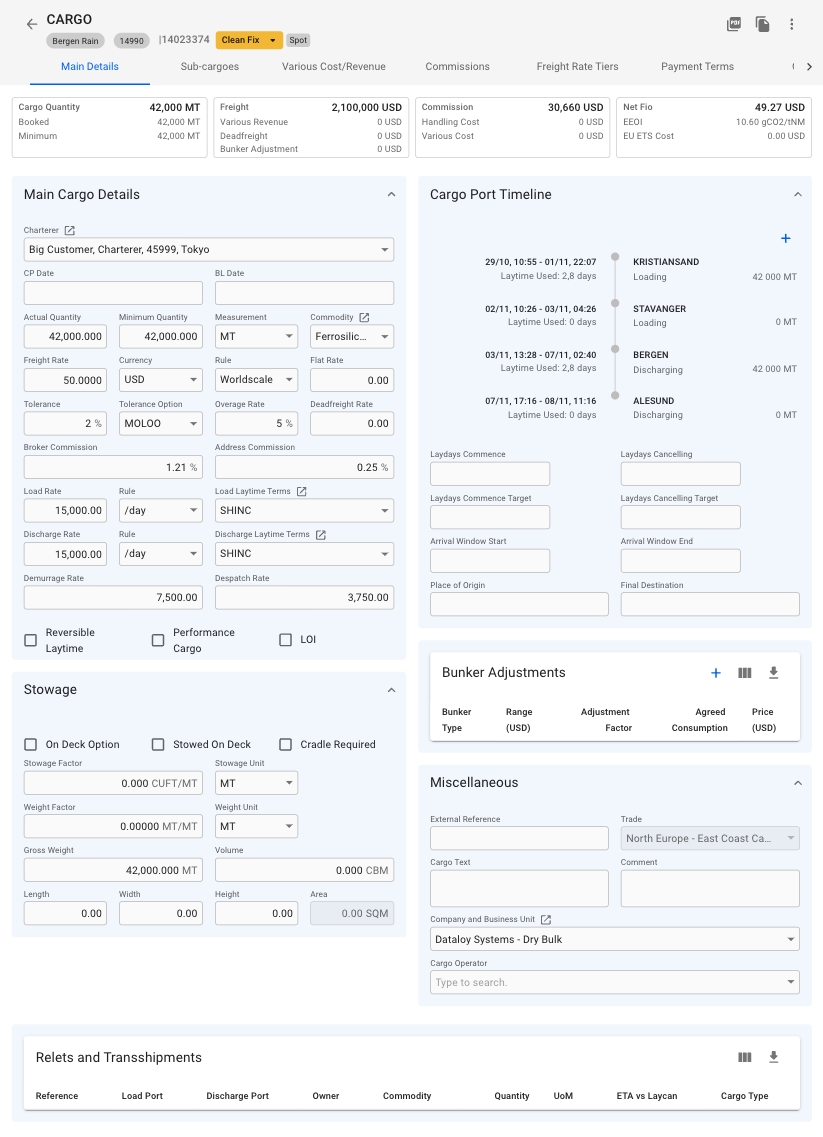
Task: Open the three-dot more options menu
Action: 792,24
